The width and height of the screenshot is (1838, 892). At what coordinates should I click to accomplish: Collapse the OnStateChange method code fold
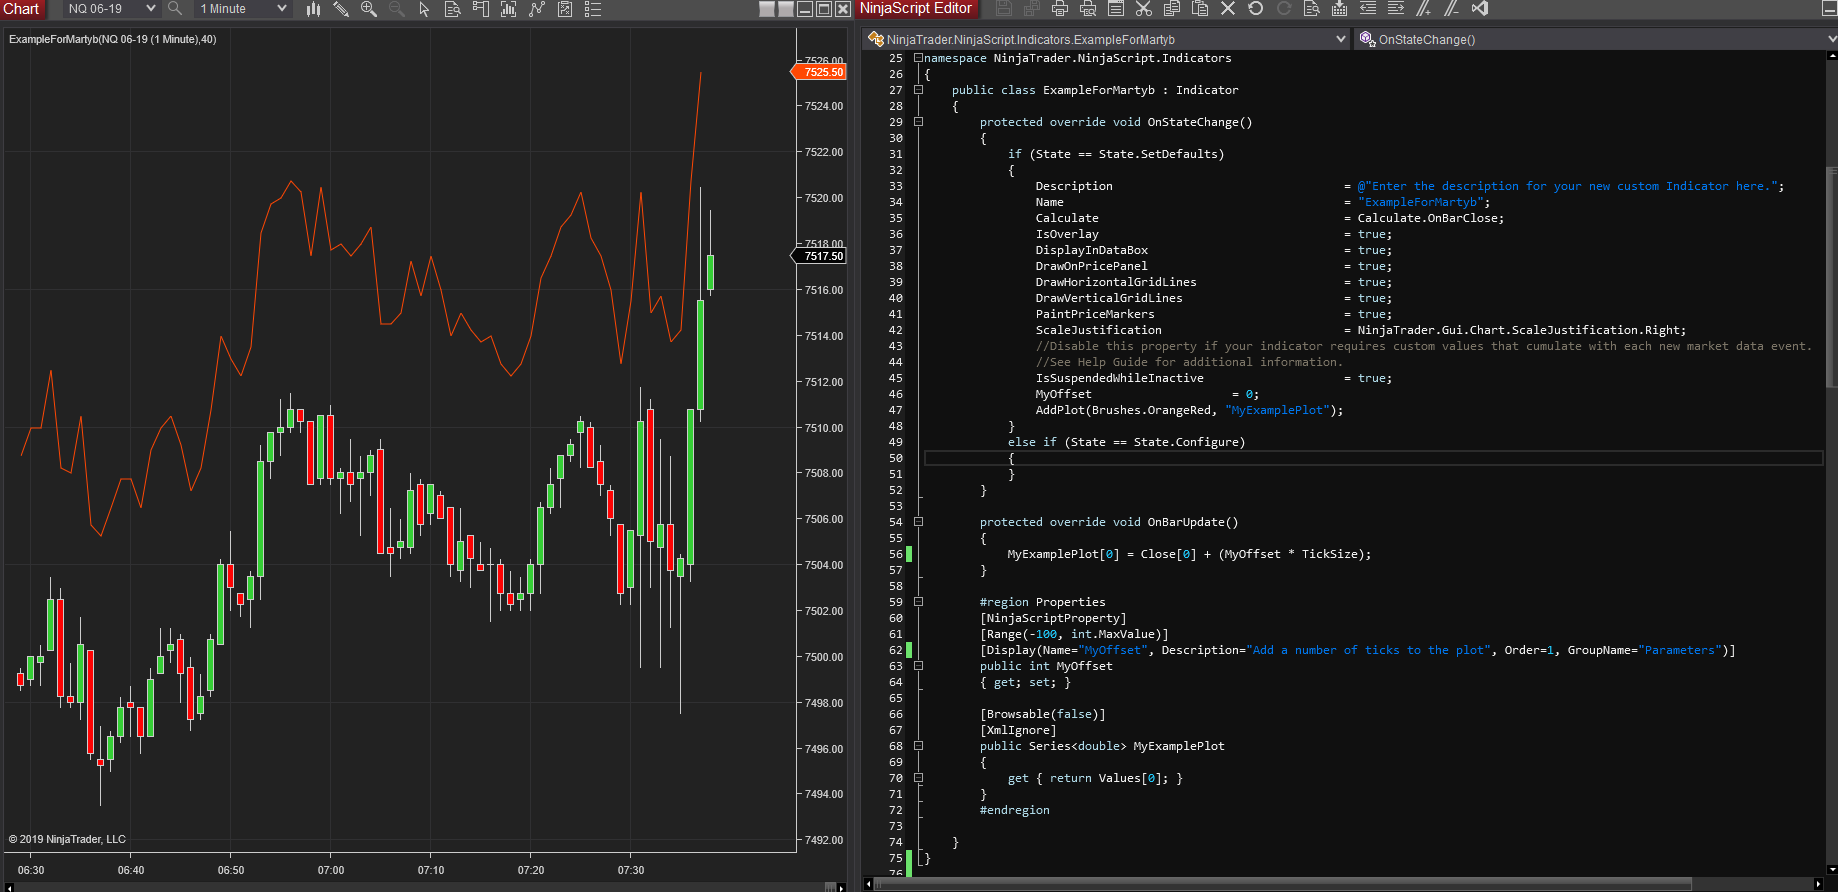coord(918,122)
